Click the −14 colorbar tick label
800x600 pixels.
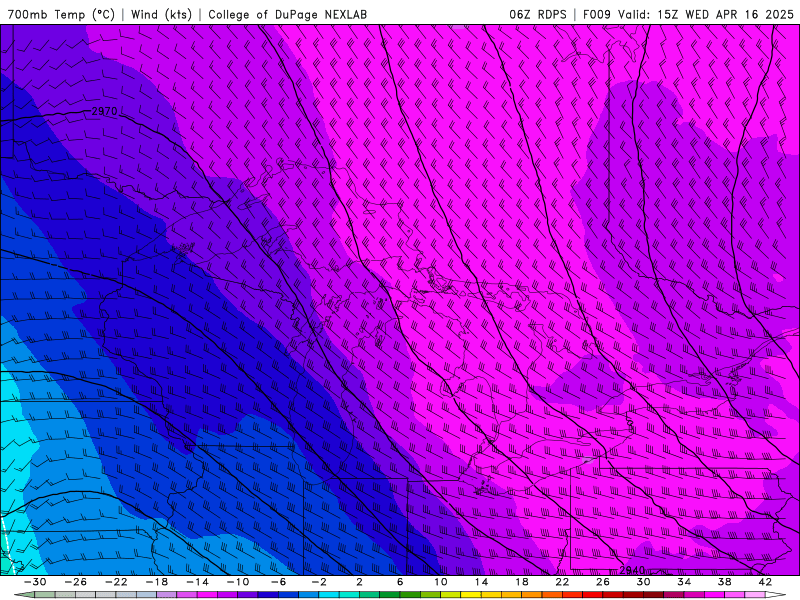[197, 582]
